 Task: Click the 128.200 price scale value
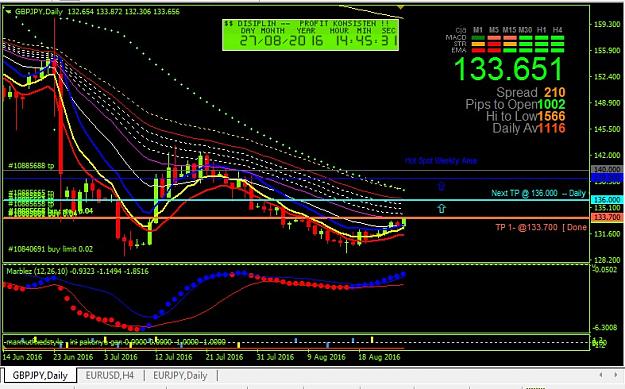coord(607,260)
